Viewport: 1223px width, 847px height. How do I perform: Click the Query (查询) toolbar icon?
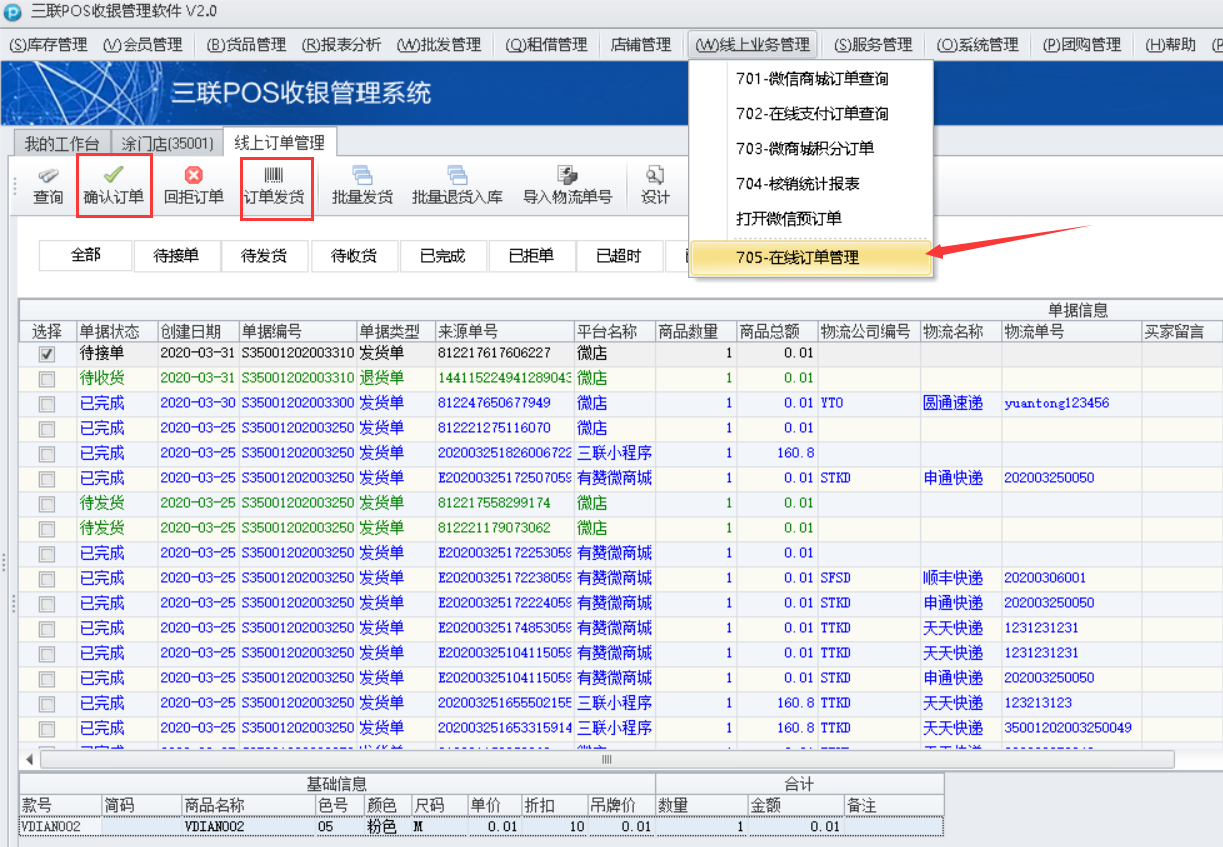(x=48, y=176)
